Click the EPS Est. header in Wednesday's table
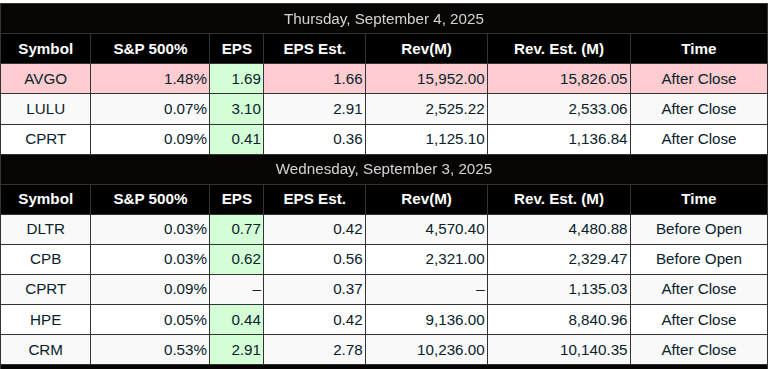This screenshot has height=369, width=769. tap(314, 199)
